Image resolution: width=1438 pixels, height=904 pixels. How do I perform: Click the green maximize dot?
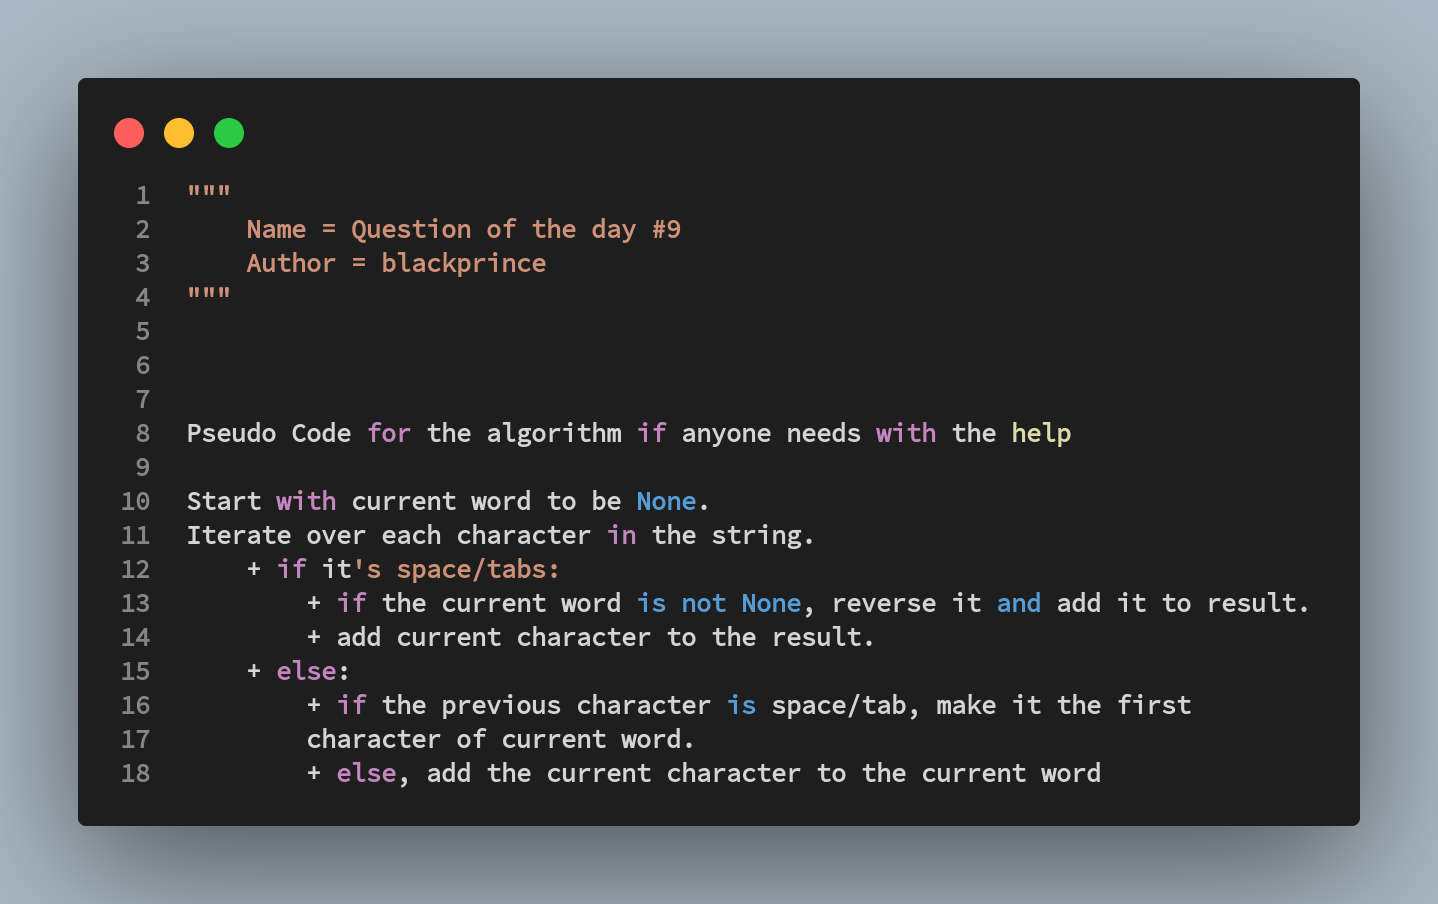point(229,133)
